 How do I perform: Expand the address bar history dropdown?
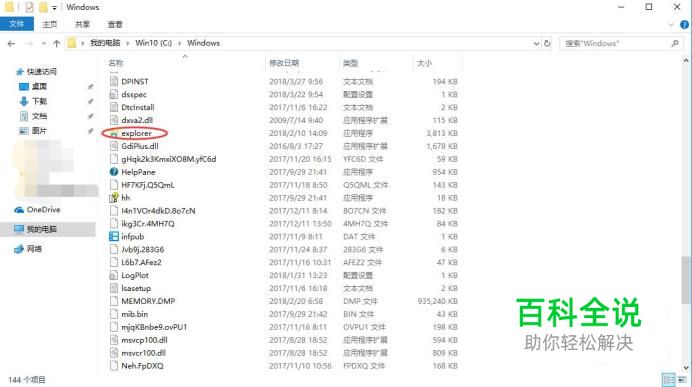pyautogui.click(x=536, y=43)
